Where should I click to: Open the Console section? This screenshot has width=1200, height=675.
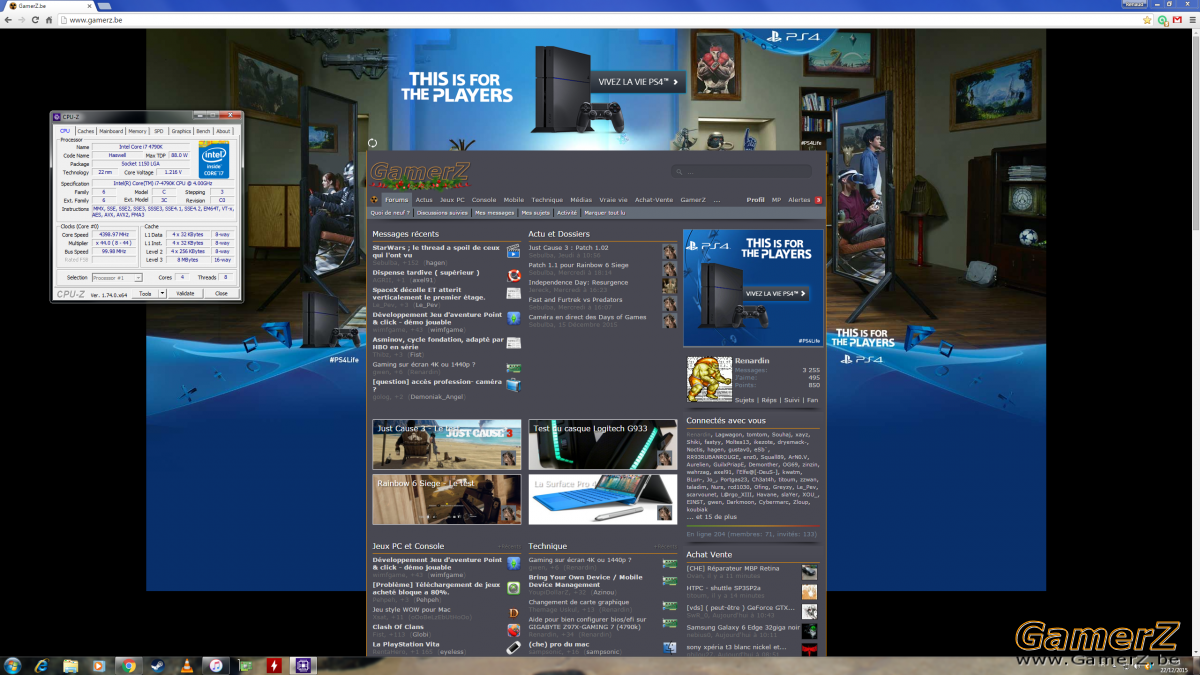click(484, 200)
